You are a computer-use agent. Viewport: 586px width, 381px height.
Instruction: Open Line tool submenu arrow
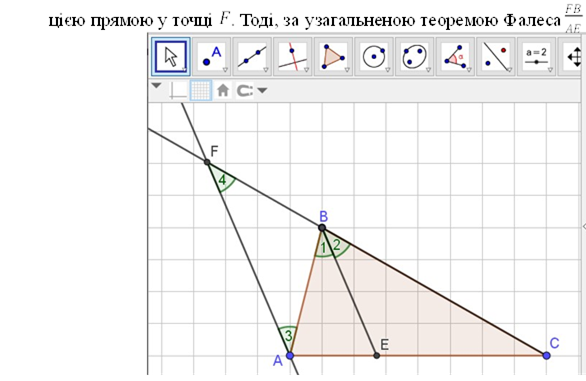266,70
